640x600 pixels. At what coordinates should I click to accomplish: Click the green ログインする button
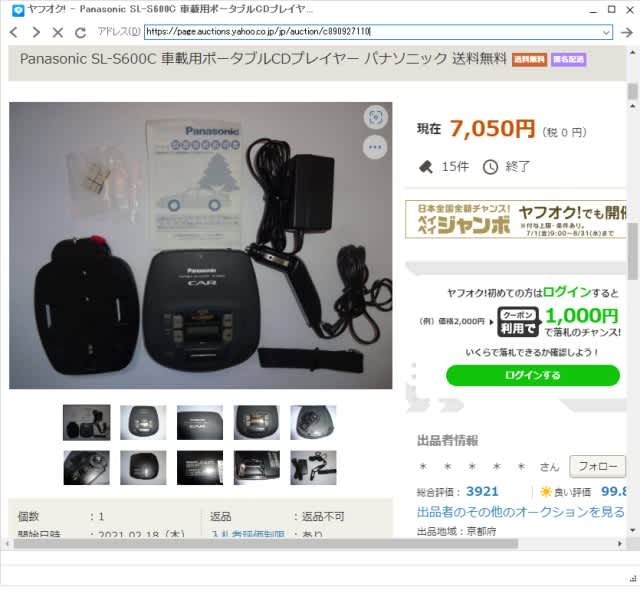(533, 375)
